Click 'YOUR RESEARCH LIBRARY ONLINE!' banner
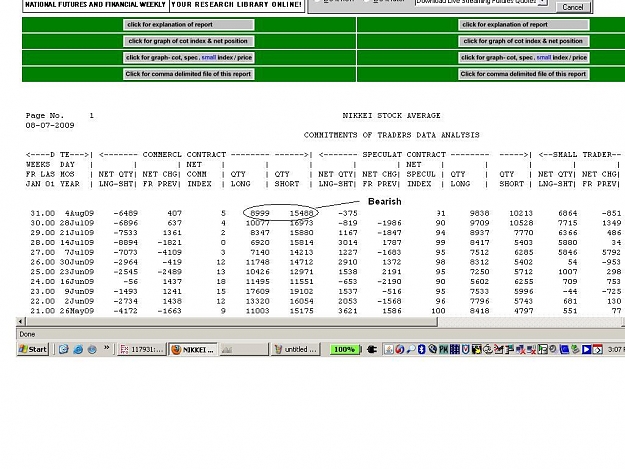Viewport: 625px width, 469px height. (237, 5)
